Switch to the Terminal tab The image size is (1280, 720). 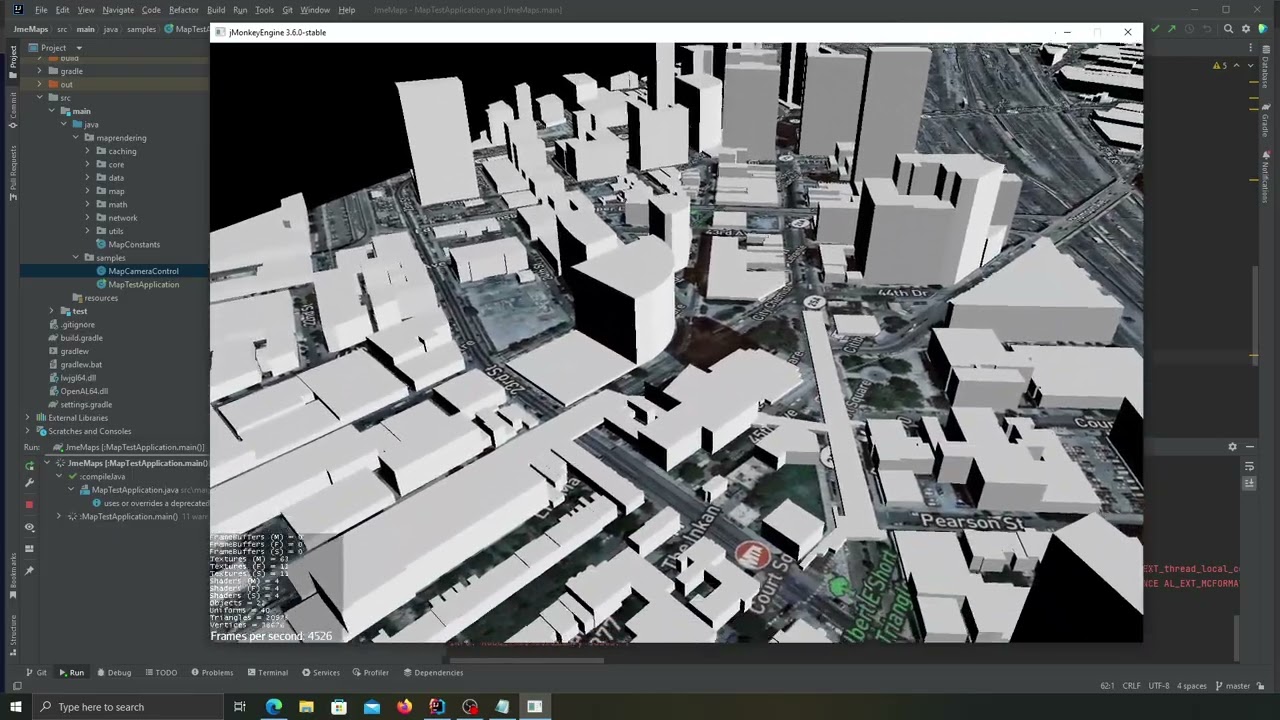266,673
